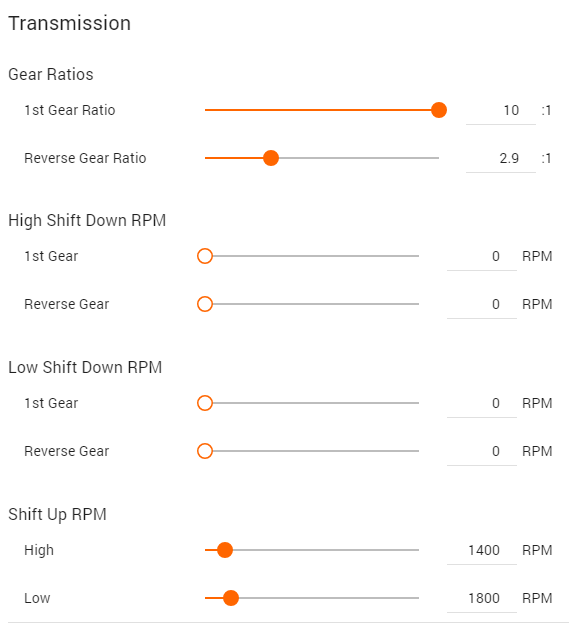Click the Transmission section heading
The width and height of the screenshot is (572, 624).
coord(69,23)
